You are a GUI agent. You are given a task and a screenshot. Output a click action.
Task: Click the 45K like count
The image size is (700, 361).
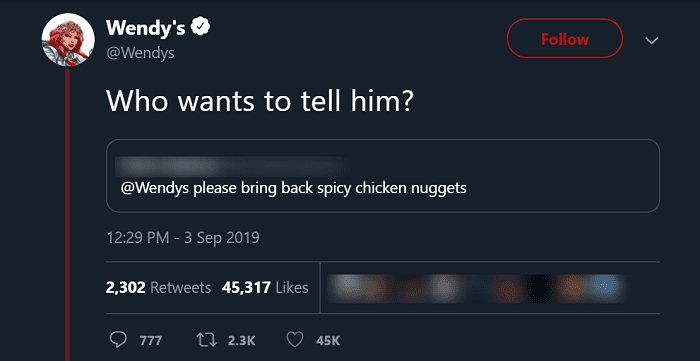[328, 340]
